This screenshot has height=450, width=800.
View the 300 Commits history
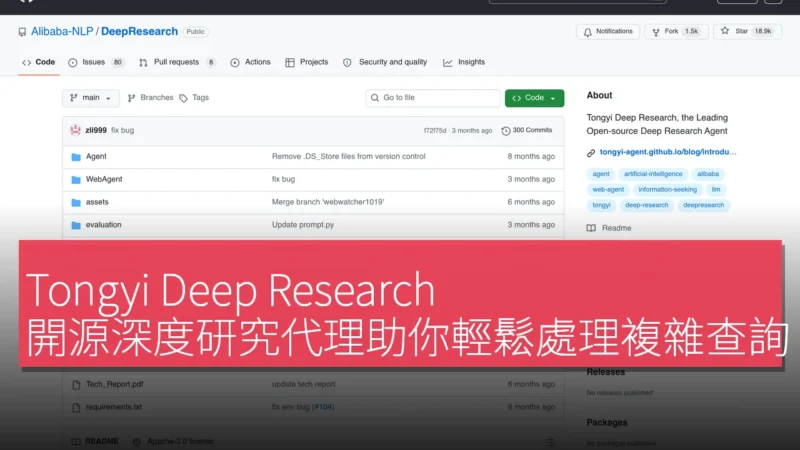(527, 131)
